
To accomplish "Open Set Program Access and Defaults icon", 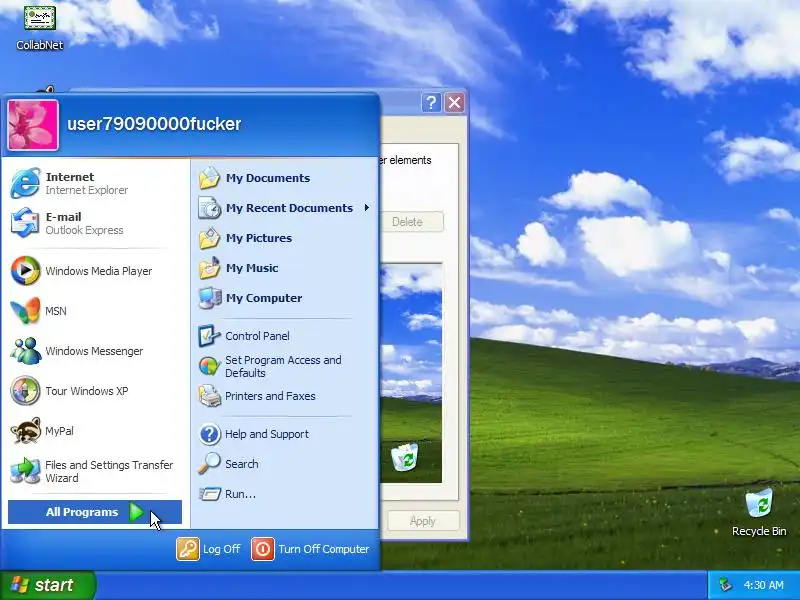I will (x=209, y=366).
